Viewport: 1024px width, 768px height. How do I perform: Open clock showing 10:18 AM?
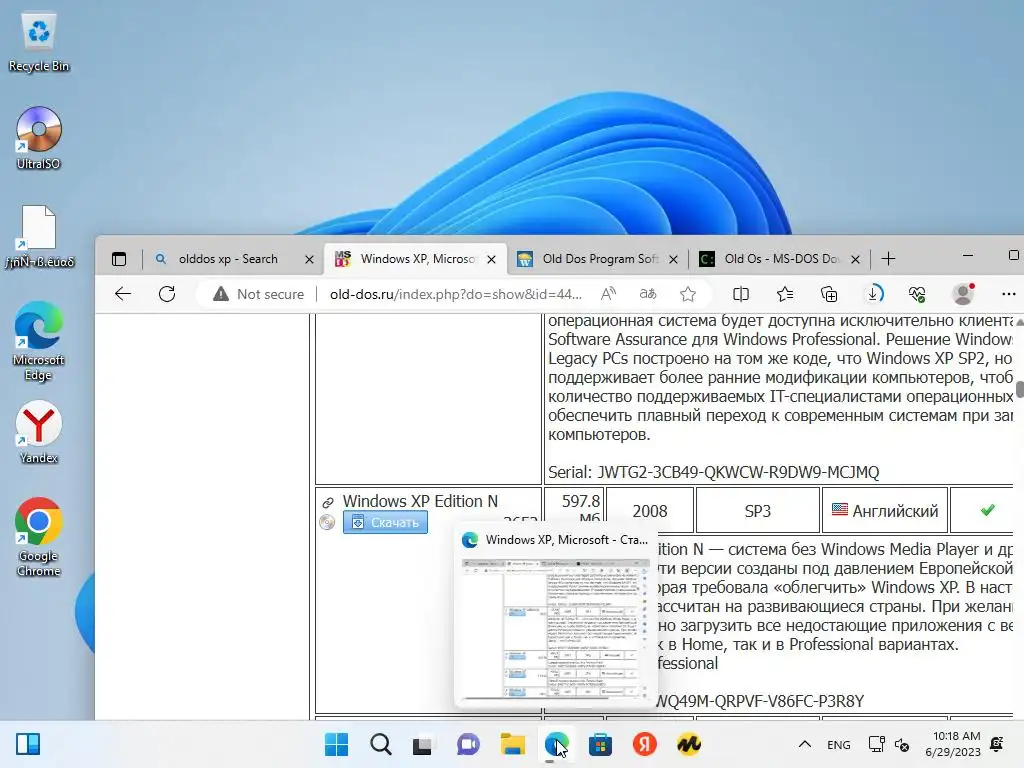click(x=953, y=744)
